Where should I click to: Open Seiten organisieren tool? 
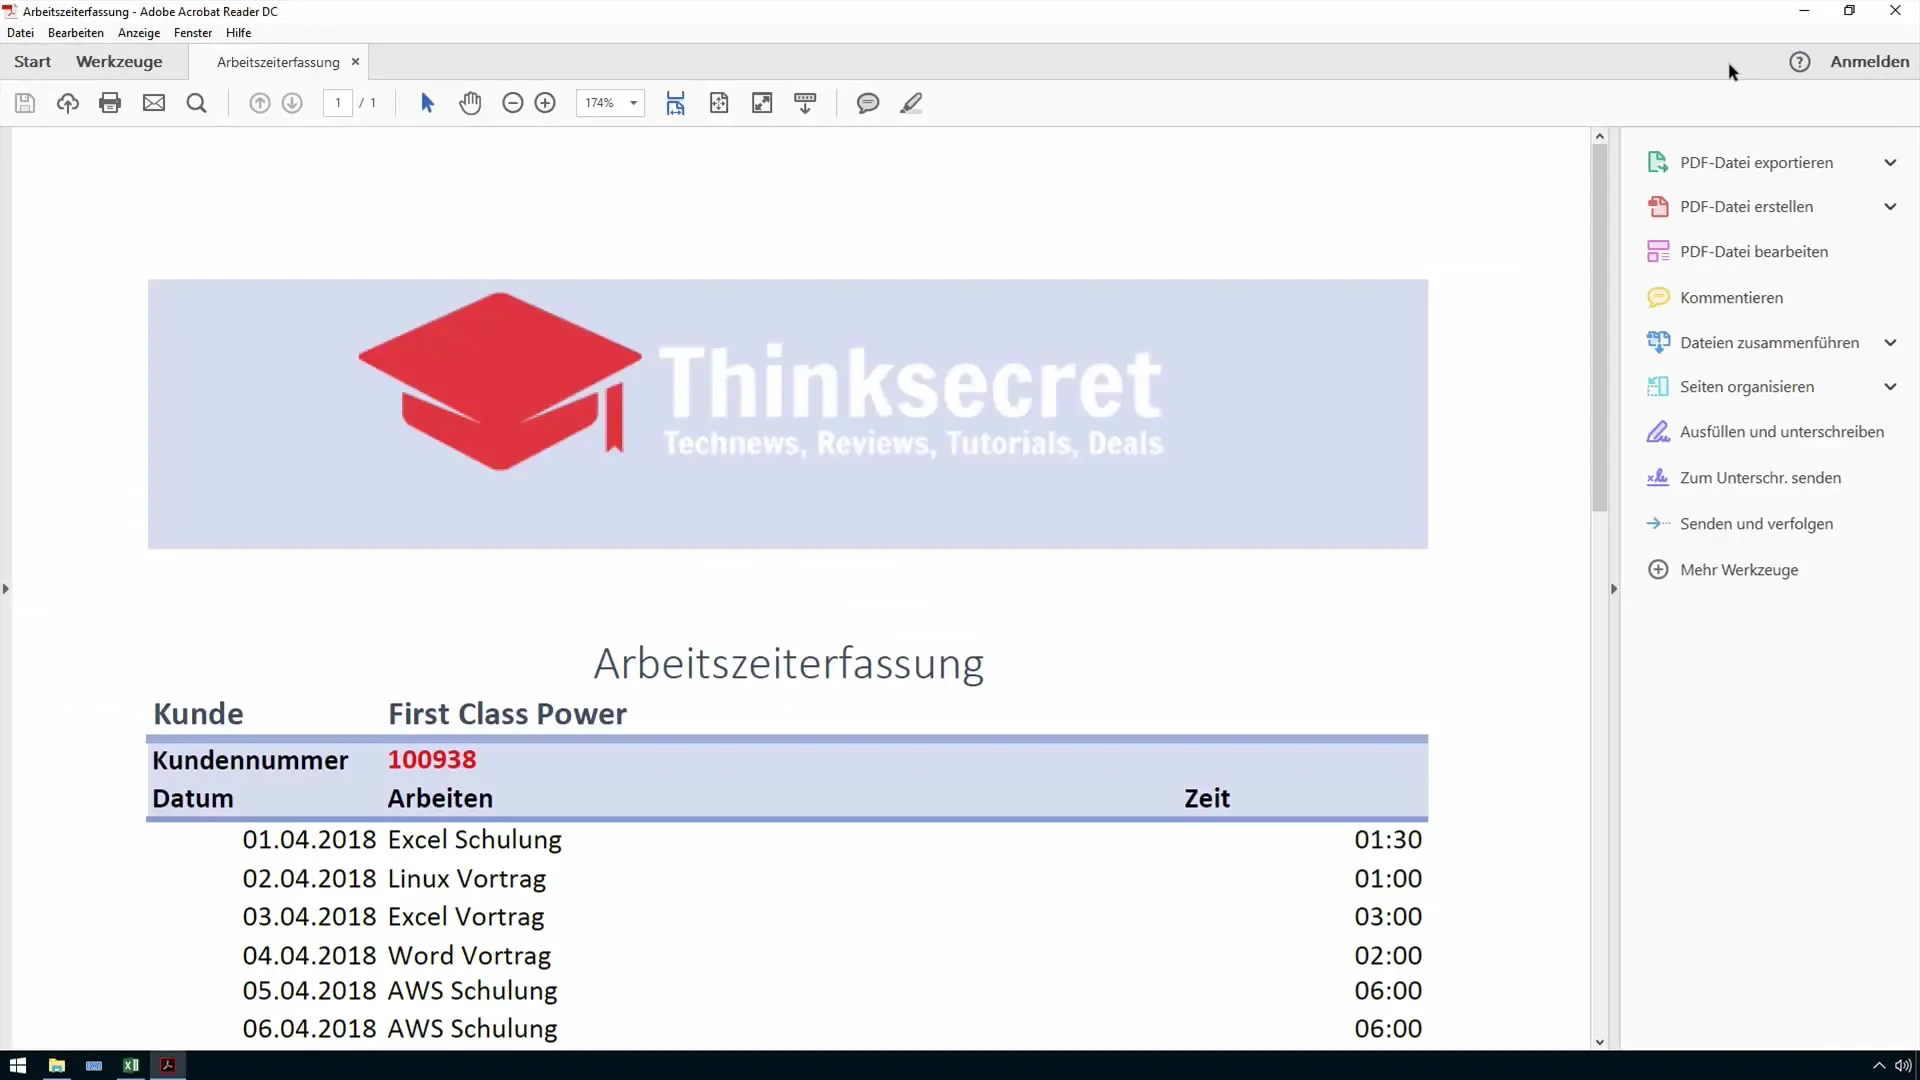pyautogui.click(x=1746, y=387)
